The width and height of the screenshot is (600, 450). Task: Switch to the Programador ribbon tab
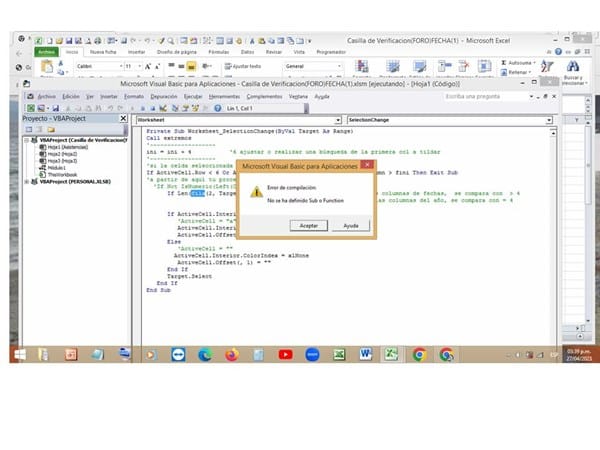tap(331, 50)
